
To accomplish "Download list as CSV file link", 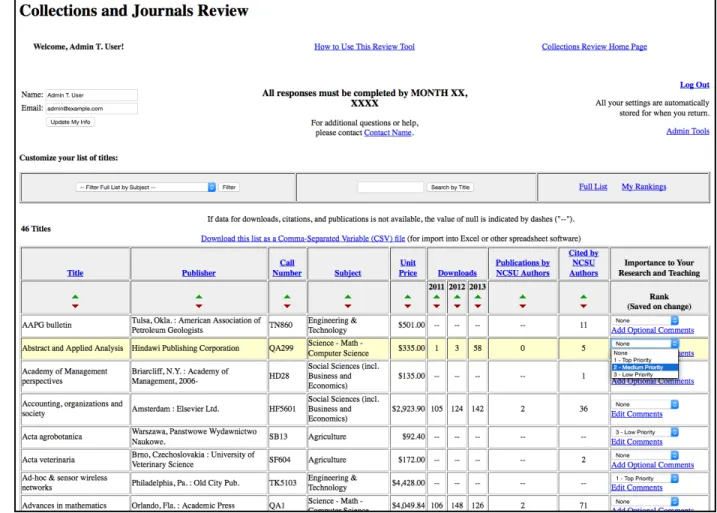I will (303, 239).
